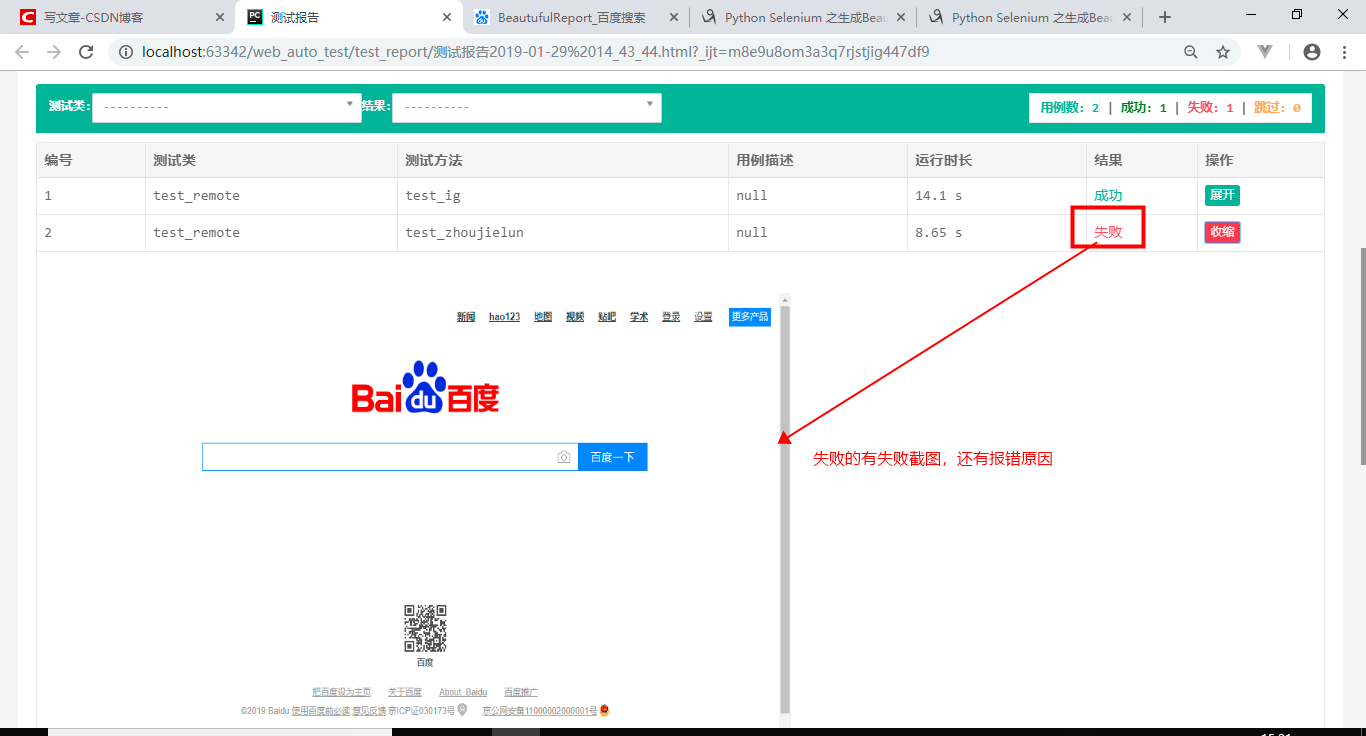Click the 收缩 button for test_zhoujielun

pyautogui.click(x=1222, y=232)
